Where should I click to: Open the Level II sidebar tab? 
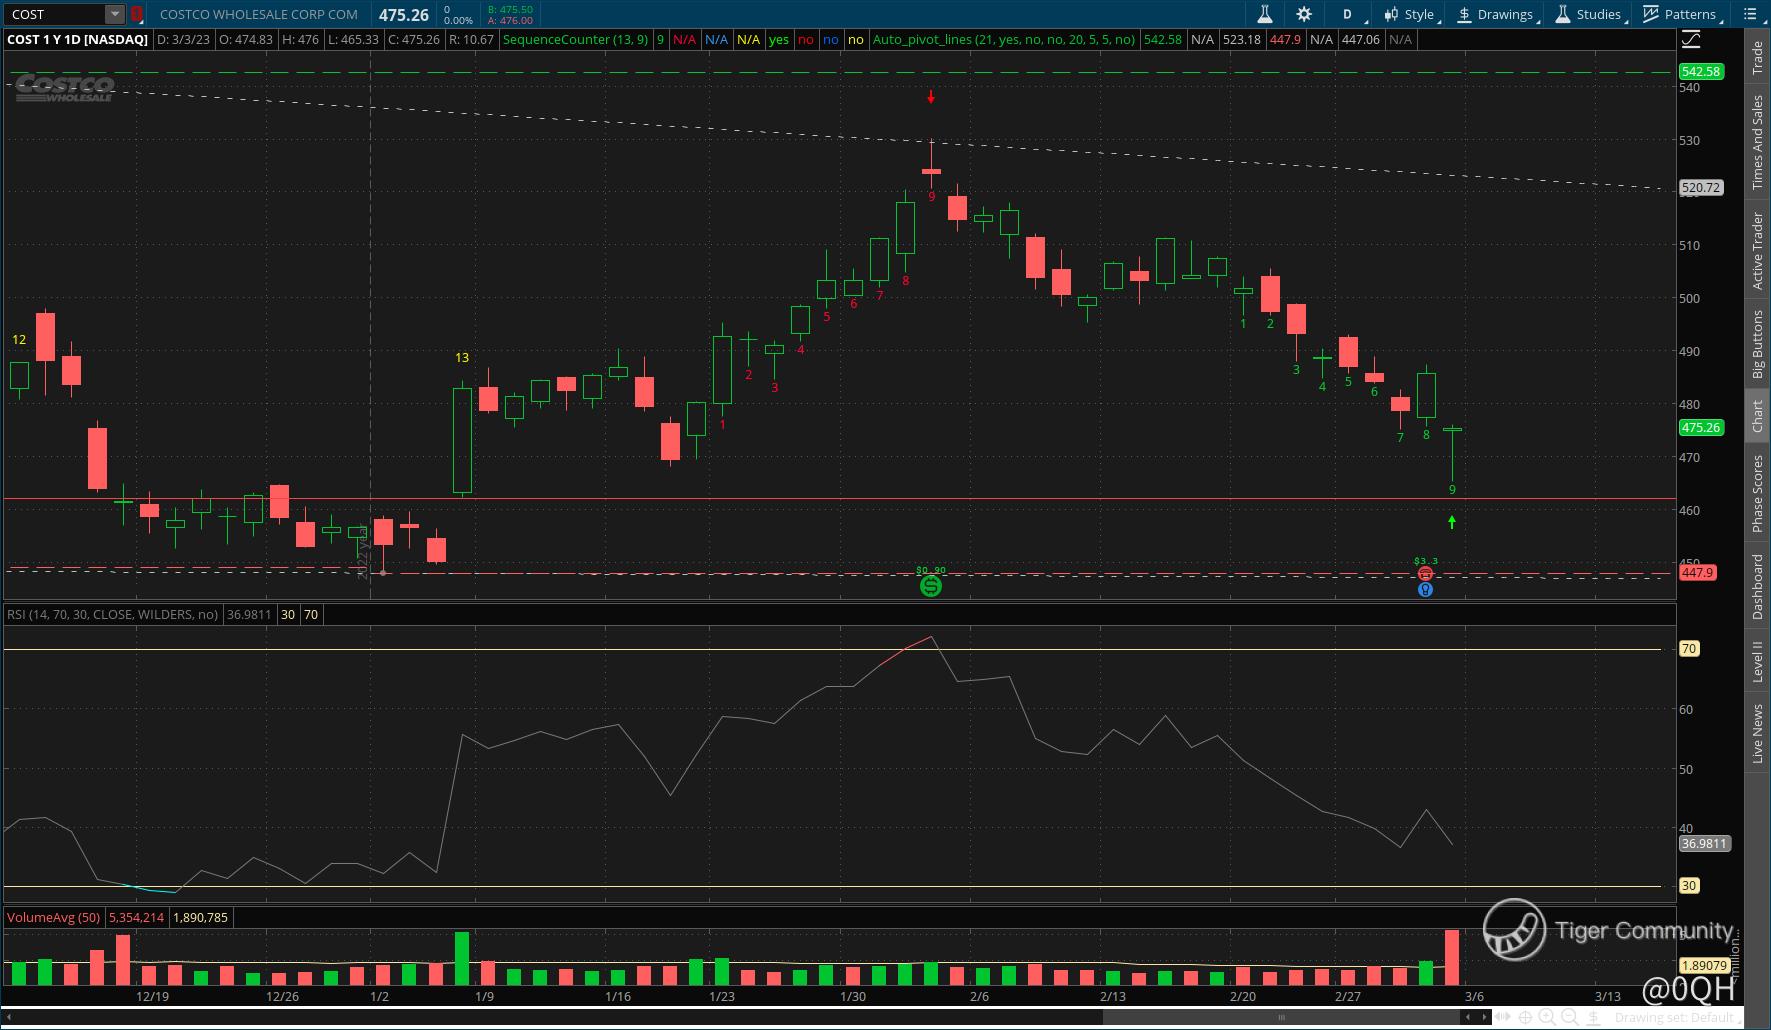click(1757, 662)
